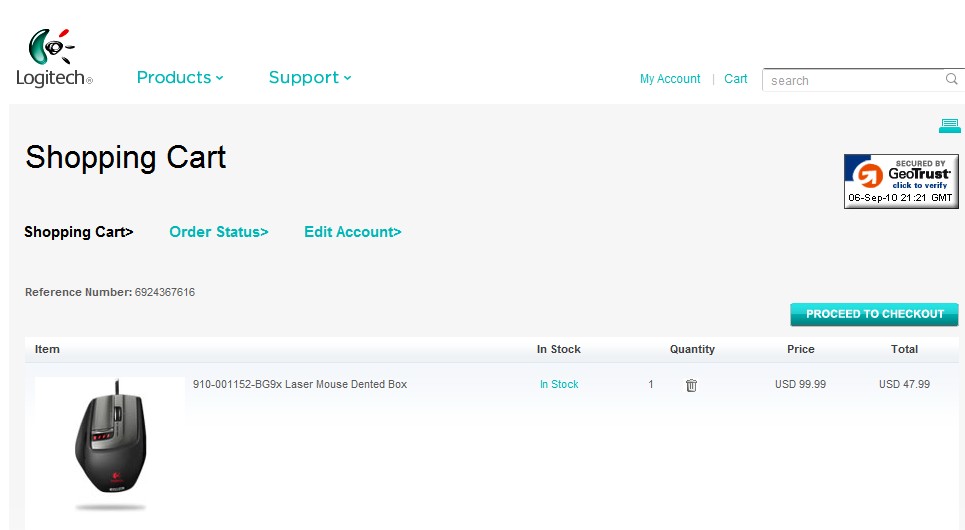Click the Item column header

[x=47, y=349]
